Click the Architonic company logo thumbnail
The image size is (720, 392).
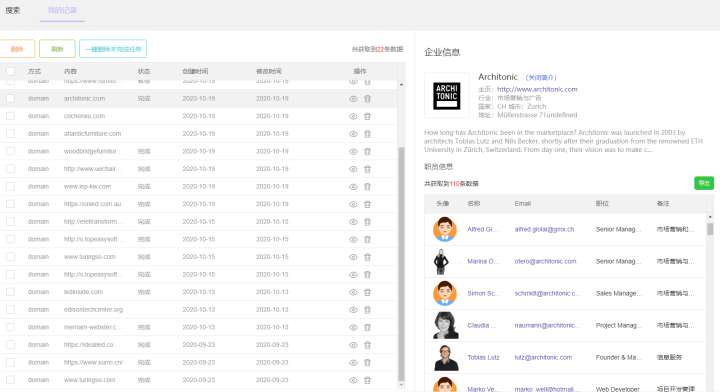point(447,95)
